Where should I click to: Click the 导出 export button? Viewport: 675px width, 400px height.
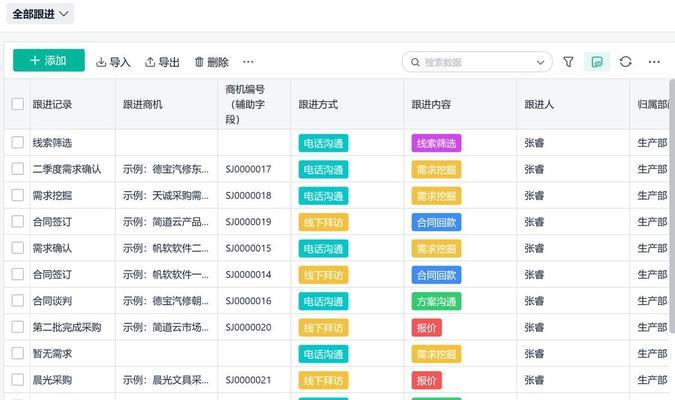(x=162, y=62)
